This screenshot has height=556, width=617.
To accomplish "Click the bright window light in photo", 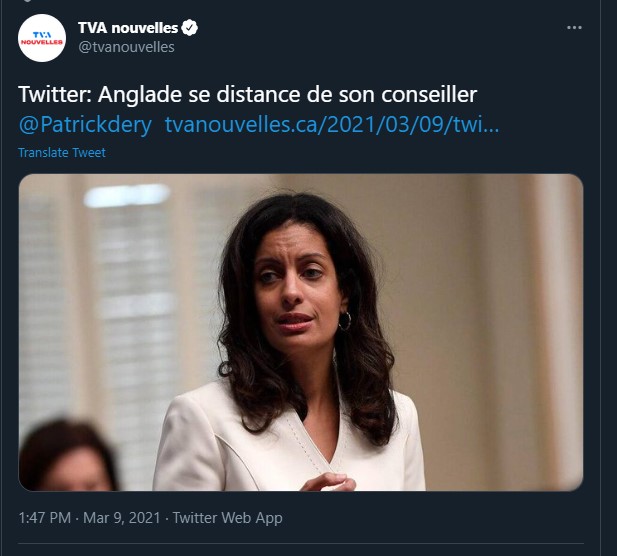I will pyautogui.click(x=127, y=196).
